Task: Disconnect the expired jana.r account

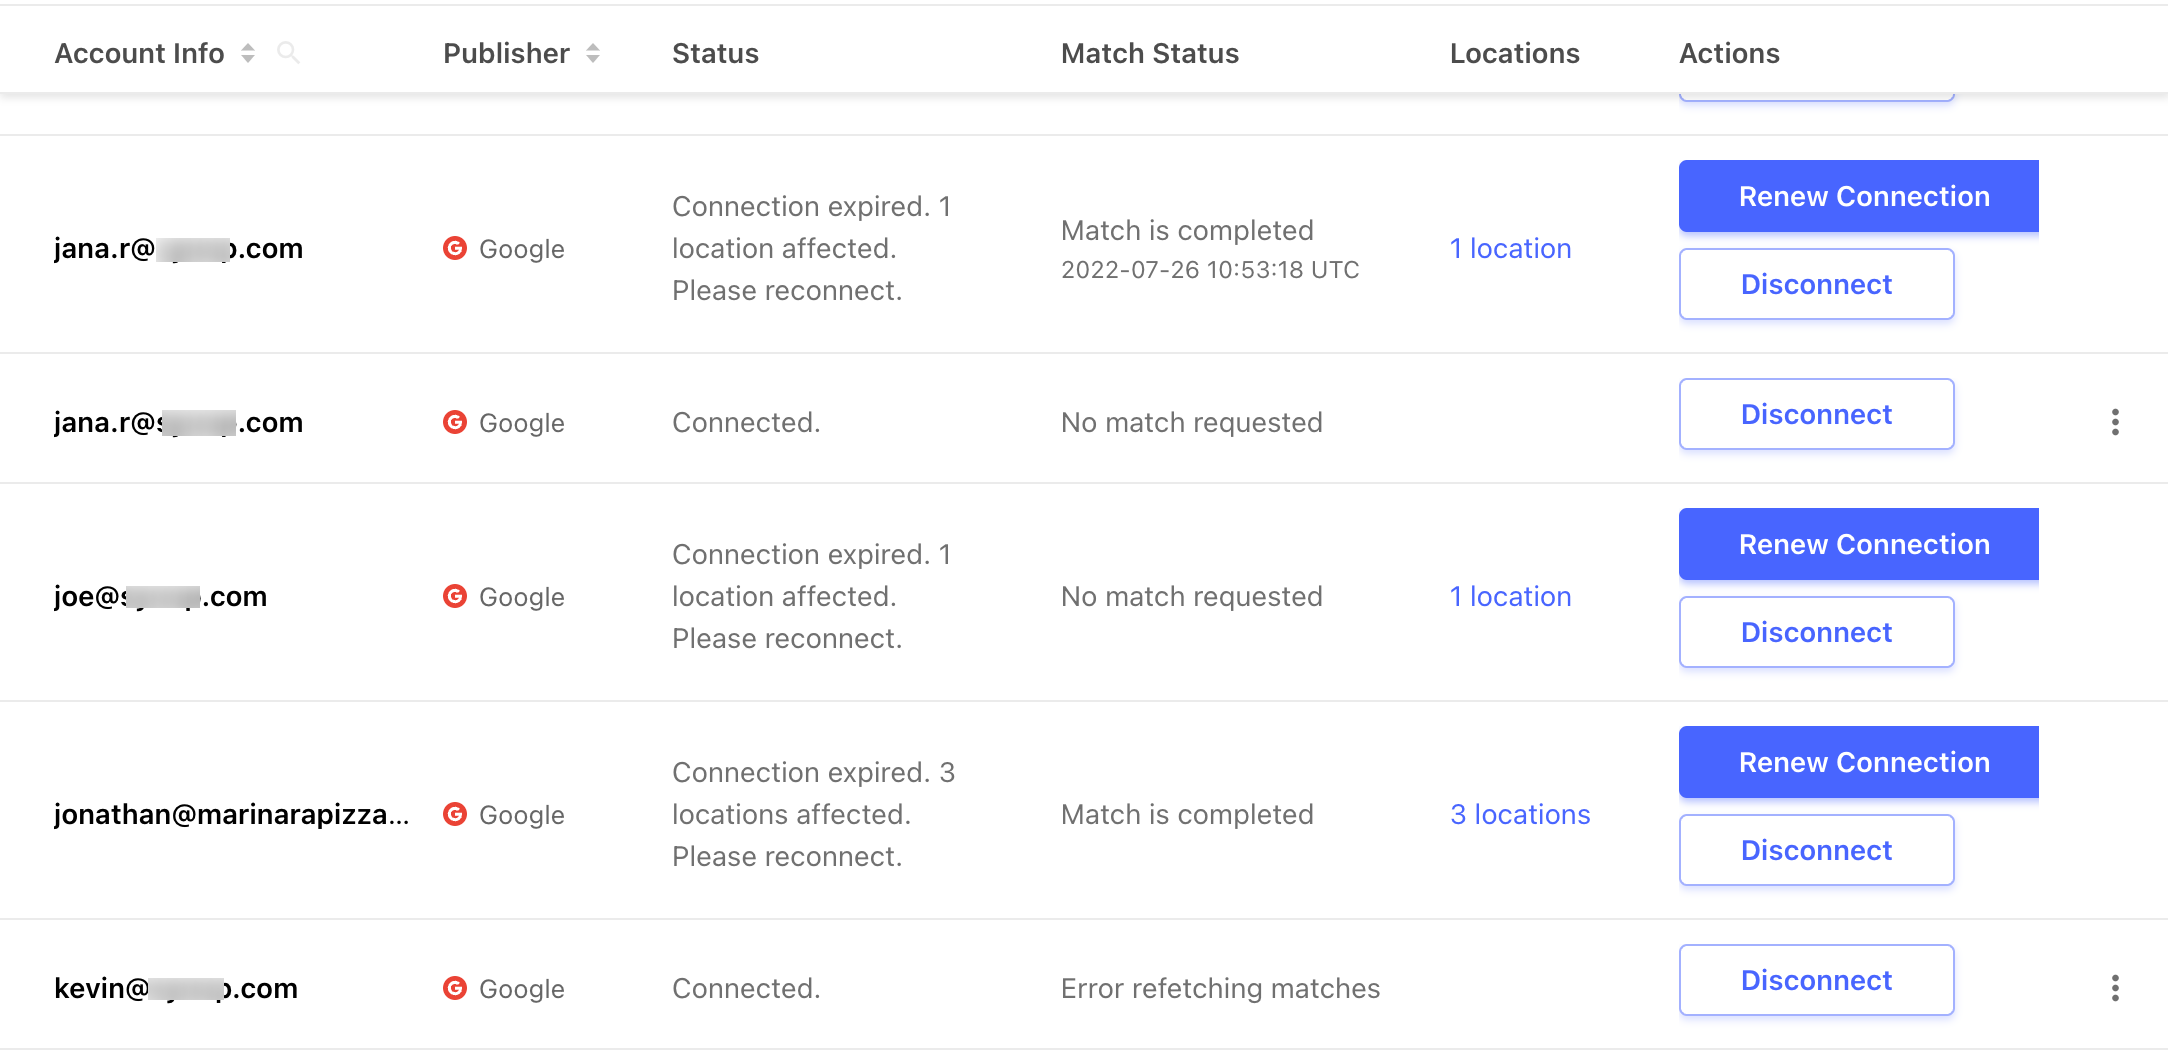Action: click(1817, 284)
